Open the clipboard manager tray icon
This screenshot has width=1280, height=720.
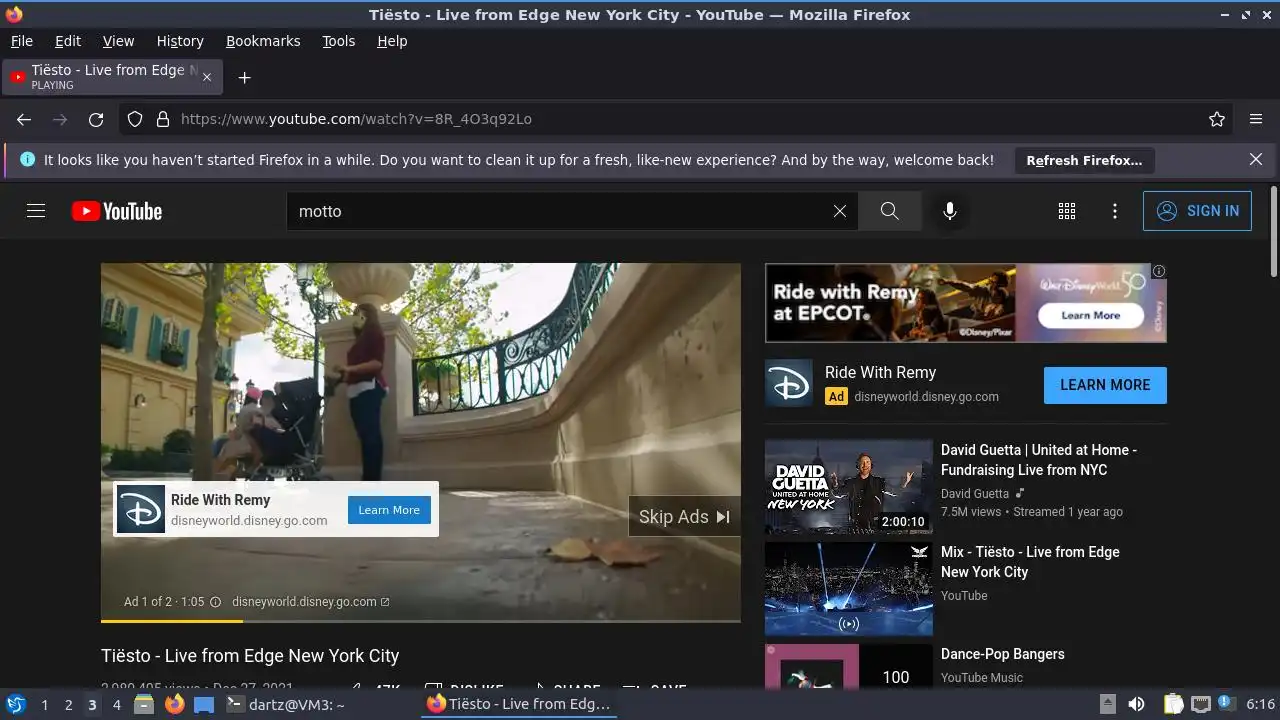[x=1174, y=704]
